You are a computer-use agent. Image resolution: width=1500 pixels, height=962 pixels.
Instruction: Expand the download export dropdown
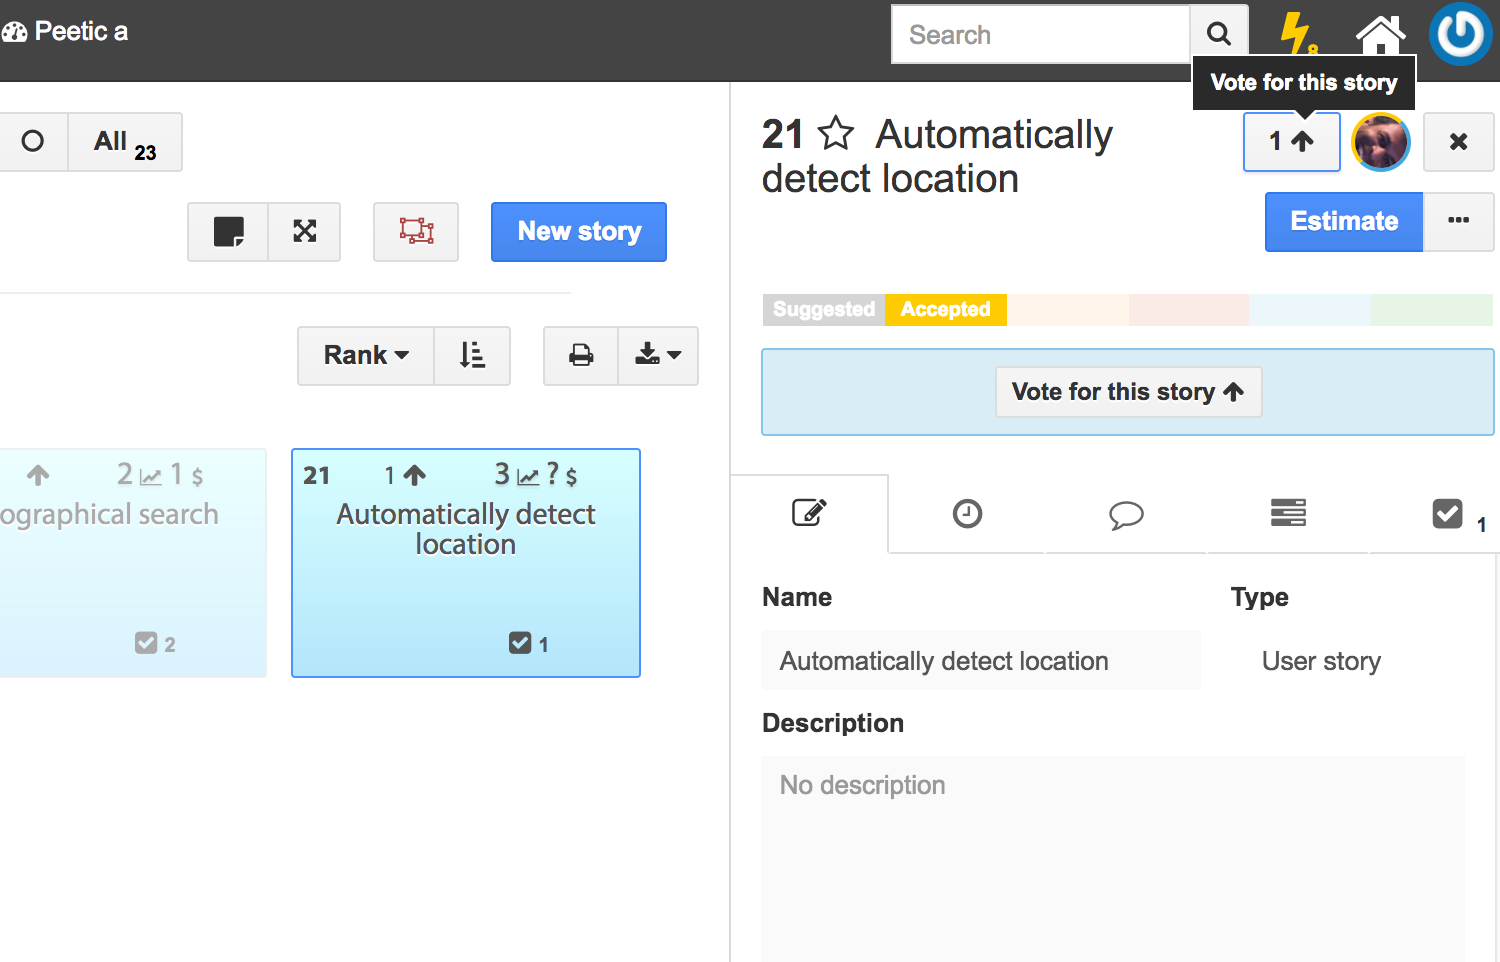(x=658, y=356)
